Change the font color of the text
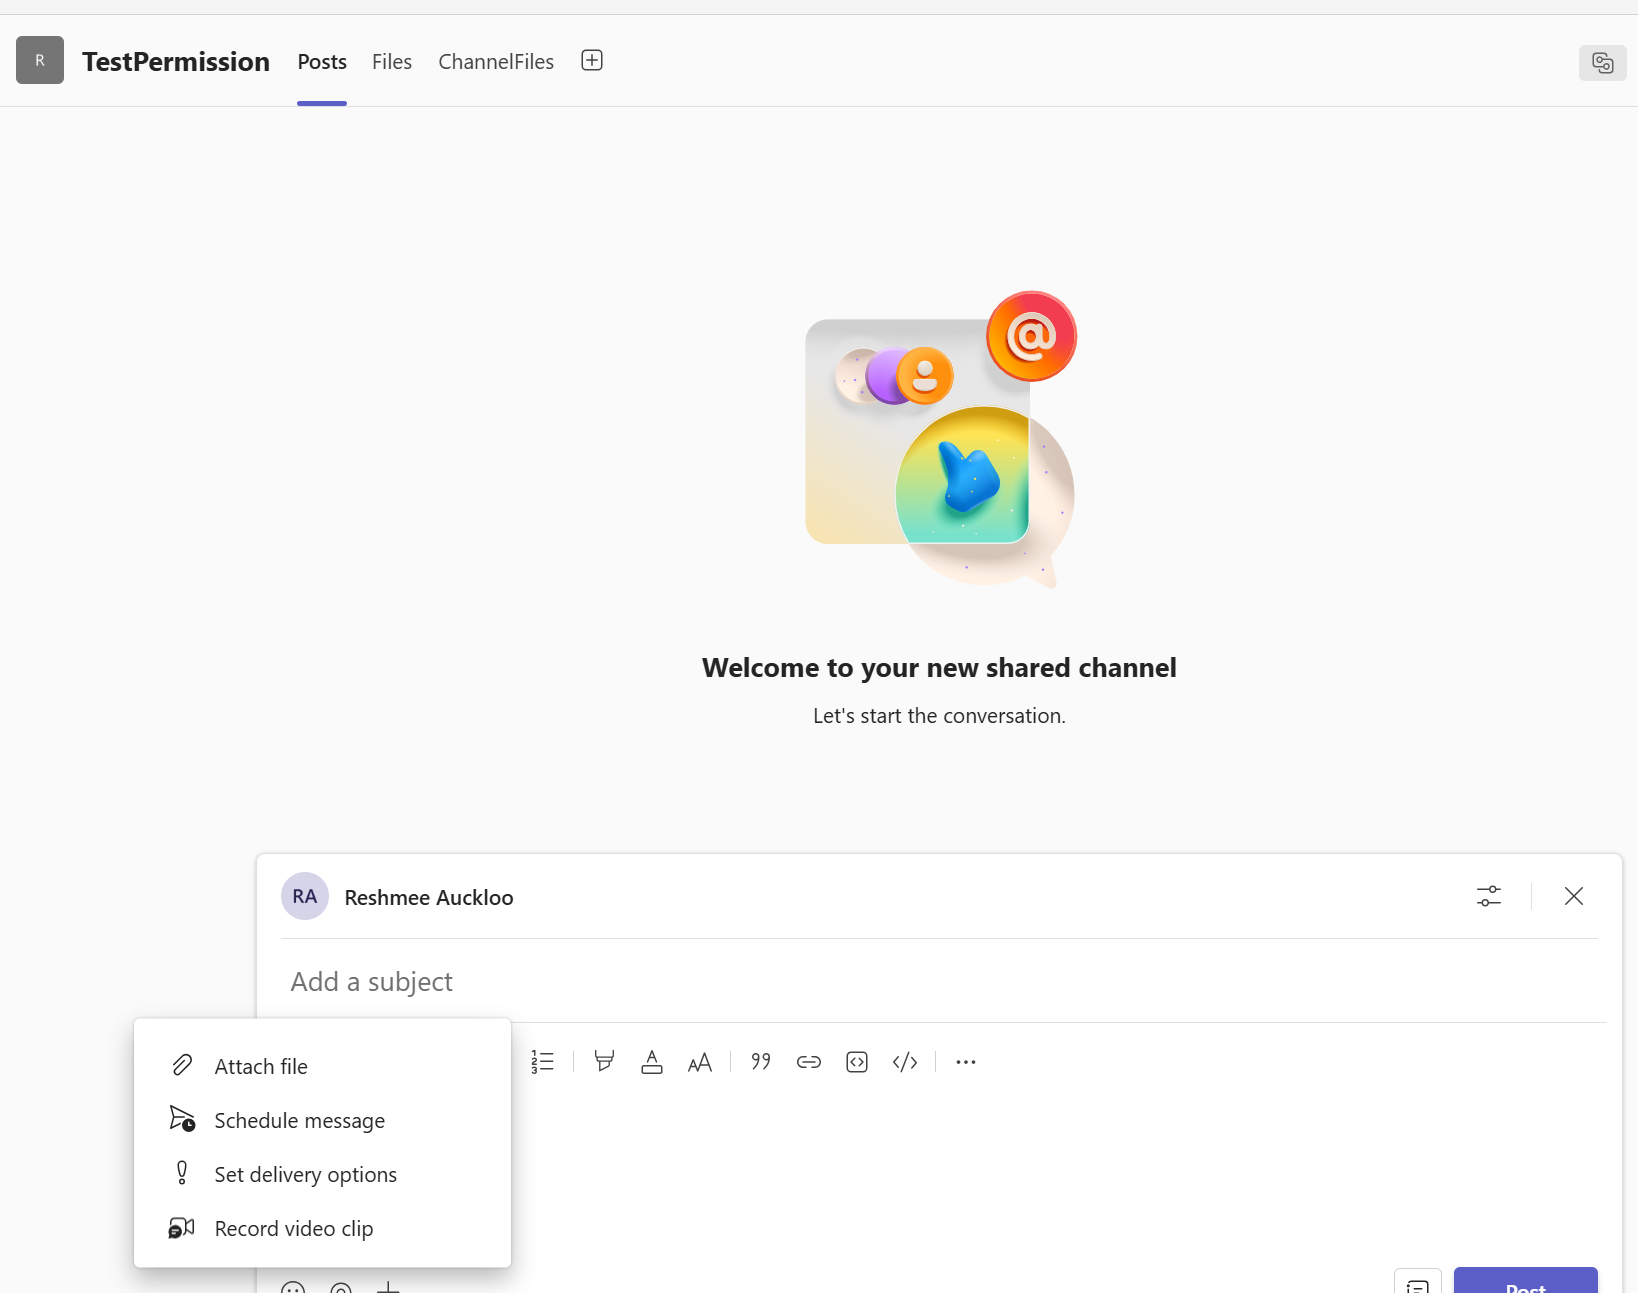Screen dimensions: 1638x1293 pyautogui.click(x=651, y=1062)
